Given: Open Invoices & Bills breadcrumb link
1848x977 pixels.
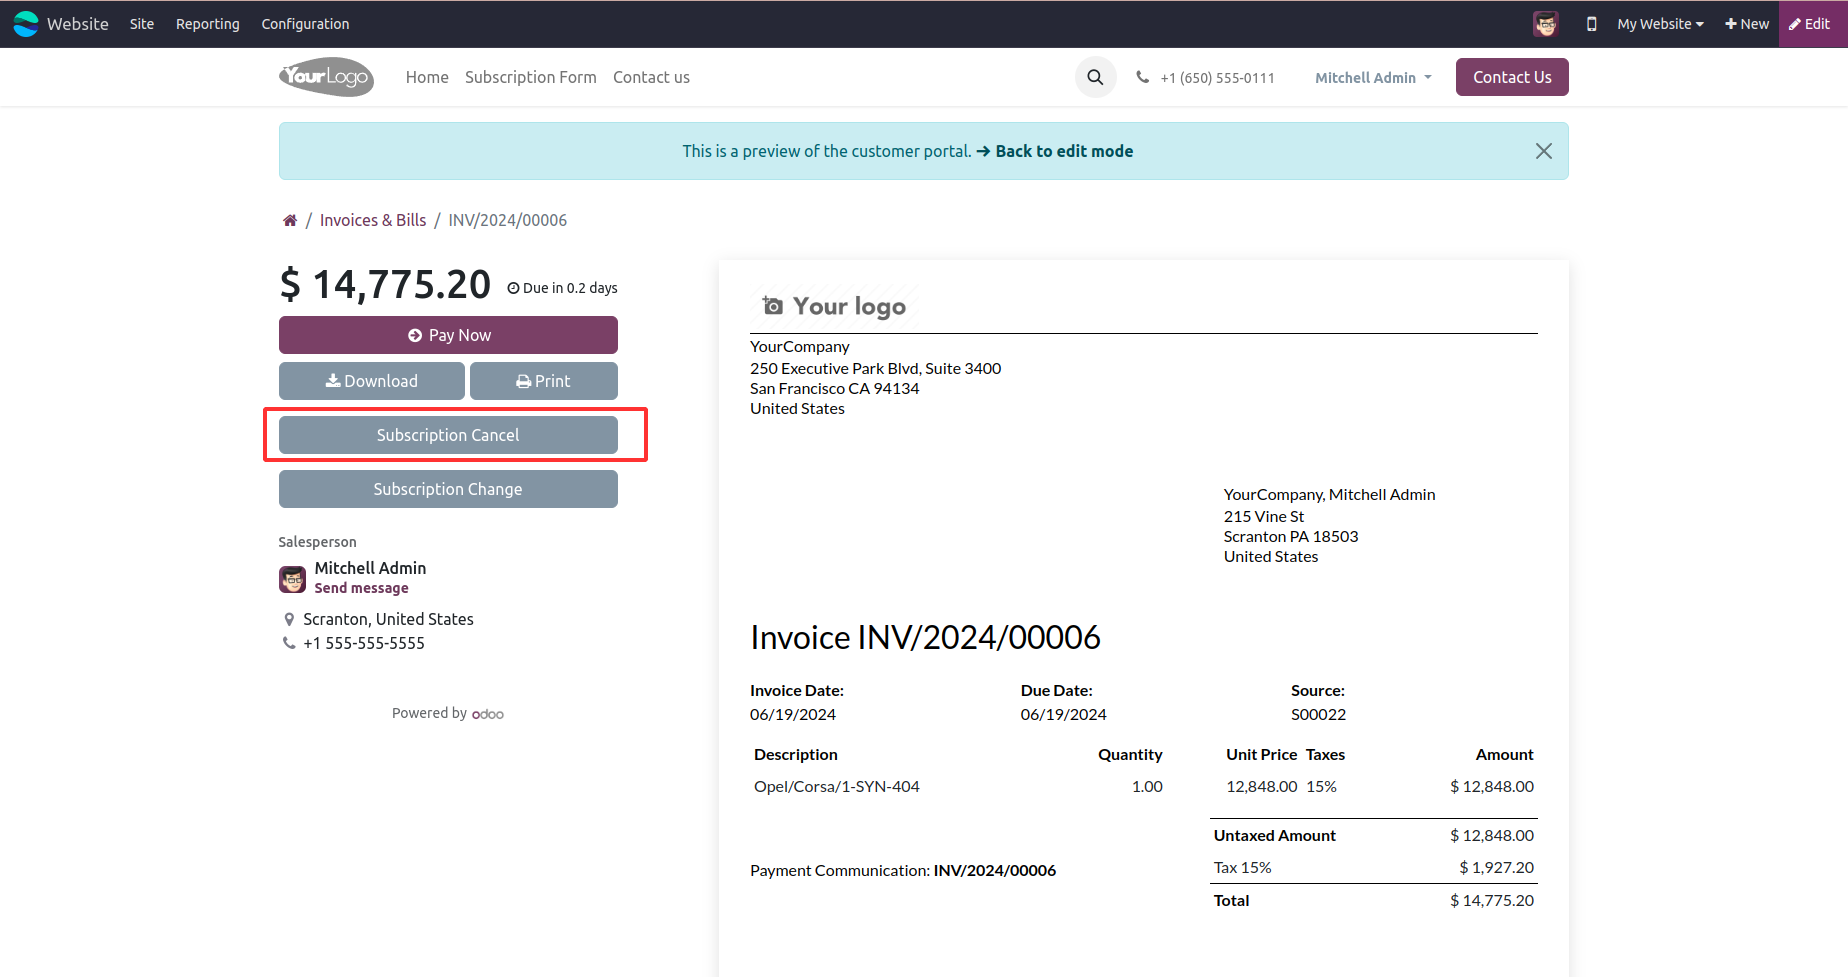Looking at the screenshot, I should coord(373,220).
